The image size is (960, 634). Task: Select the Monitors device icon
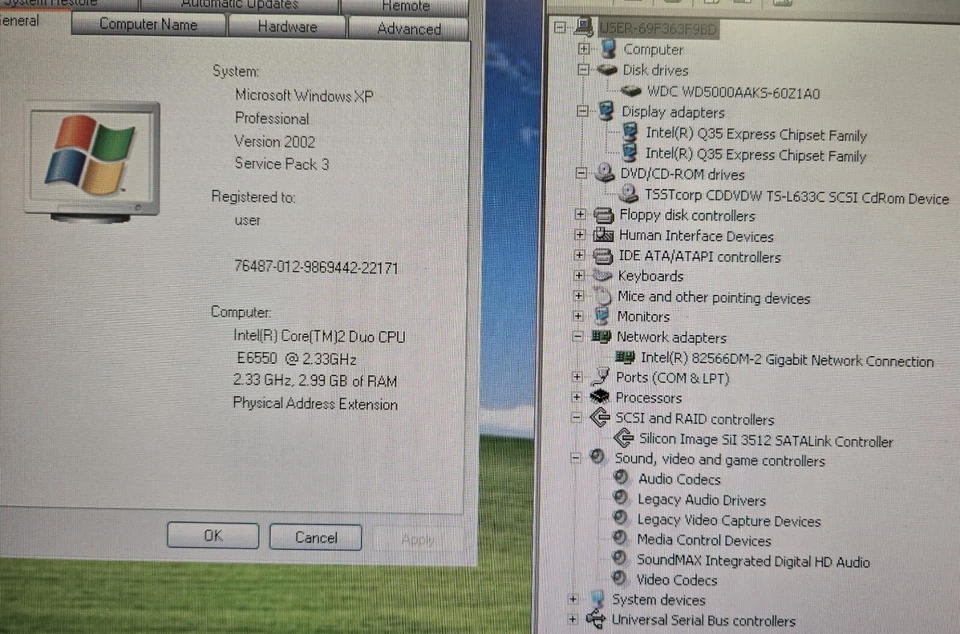pyautogui.click(x=601, y=316)
